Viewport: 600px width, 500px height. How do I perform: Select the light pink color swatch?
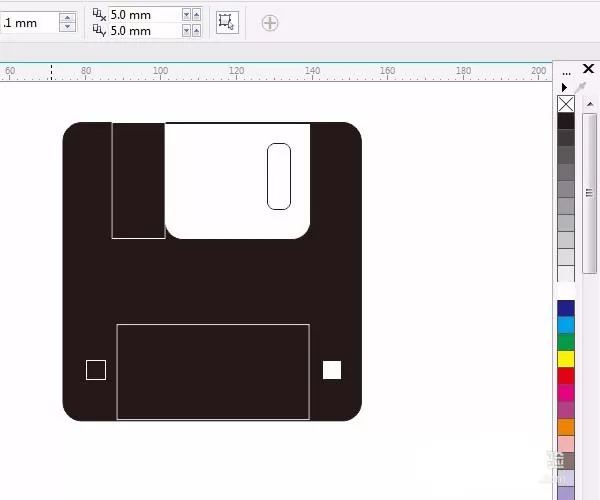point(566,444)
